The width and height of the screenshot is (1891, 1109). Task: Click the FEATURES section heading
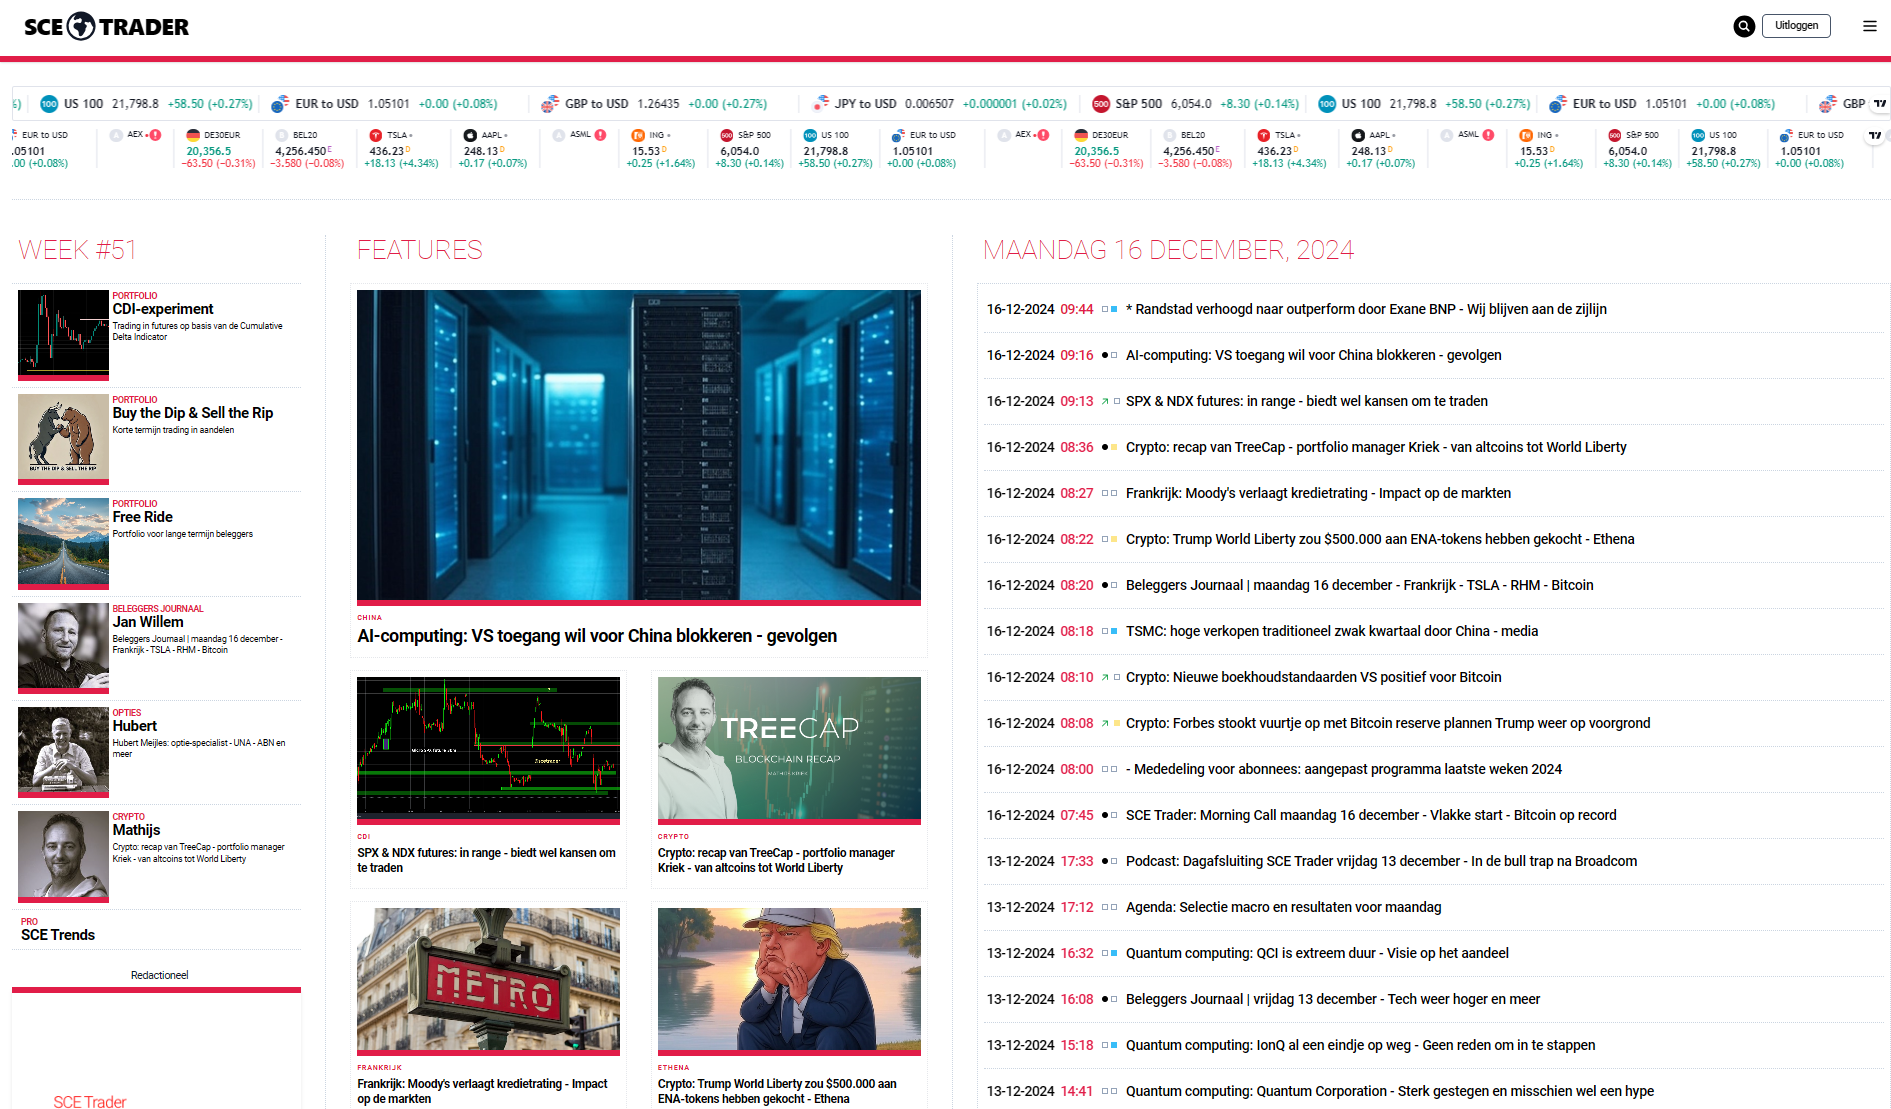pos(420,250)
